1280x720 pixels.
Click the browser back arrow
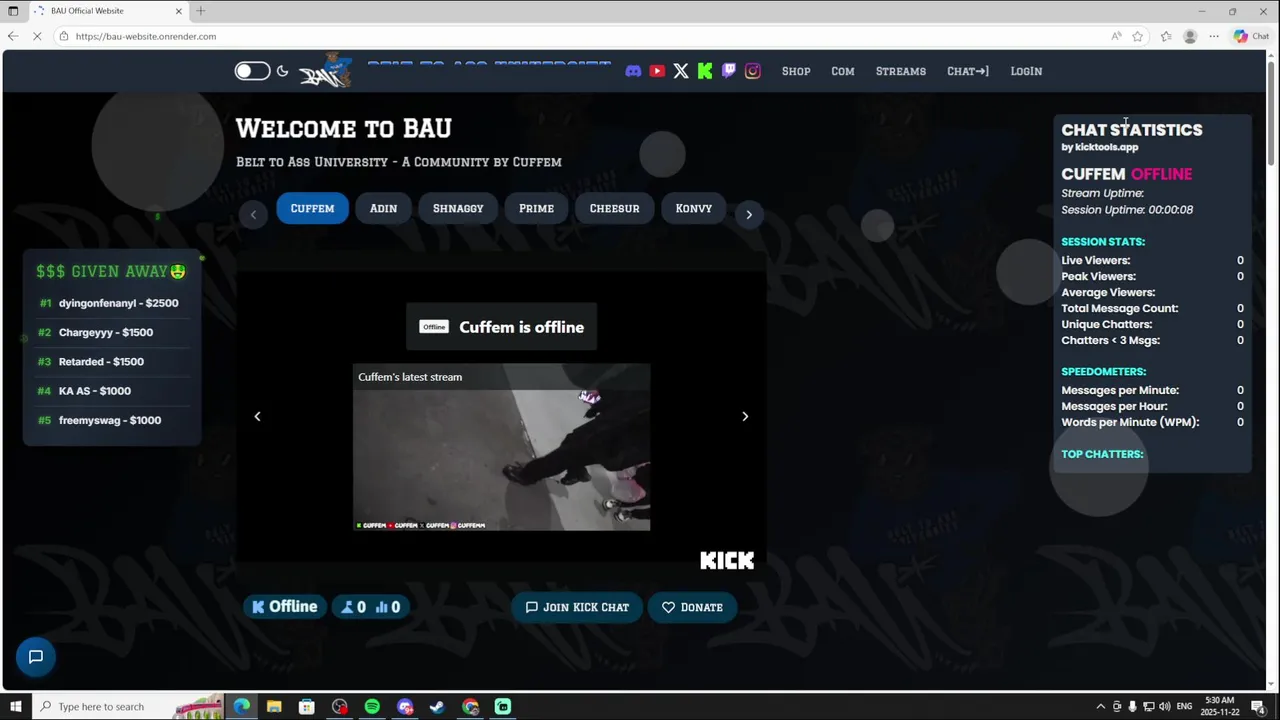click(12, 36)
